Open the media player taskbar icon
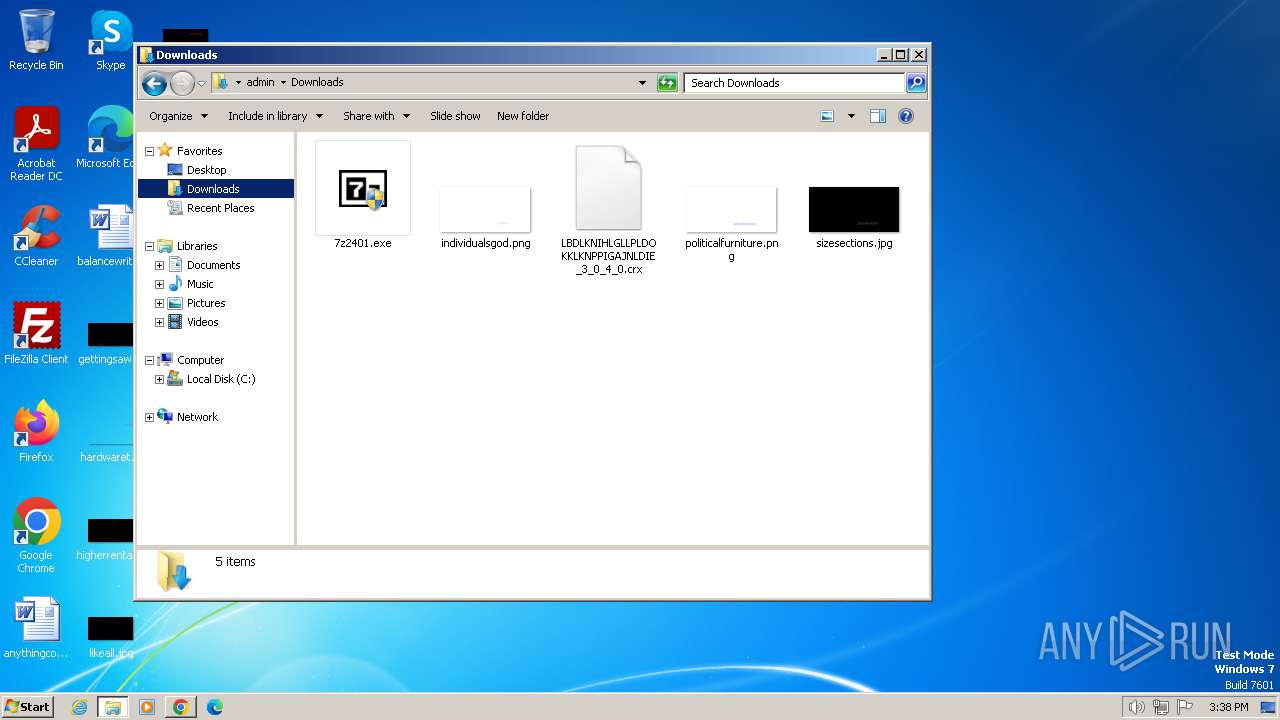 tap(147, 707)
